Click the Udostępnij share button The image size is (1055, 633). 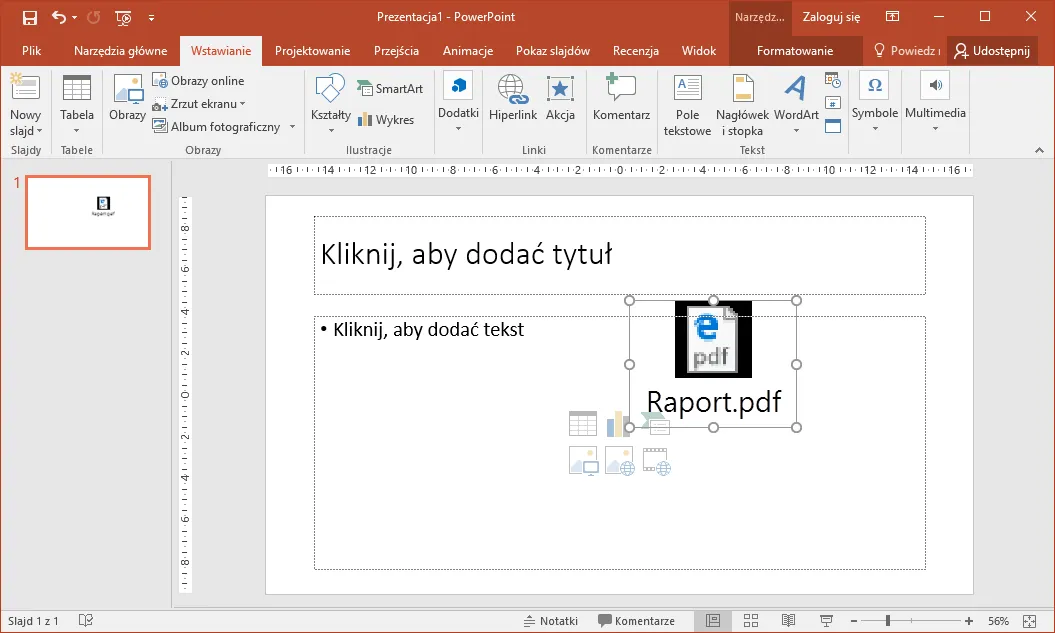(992, 50)
